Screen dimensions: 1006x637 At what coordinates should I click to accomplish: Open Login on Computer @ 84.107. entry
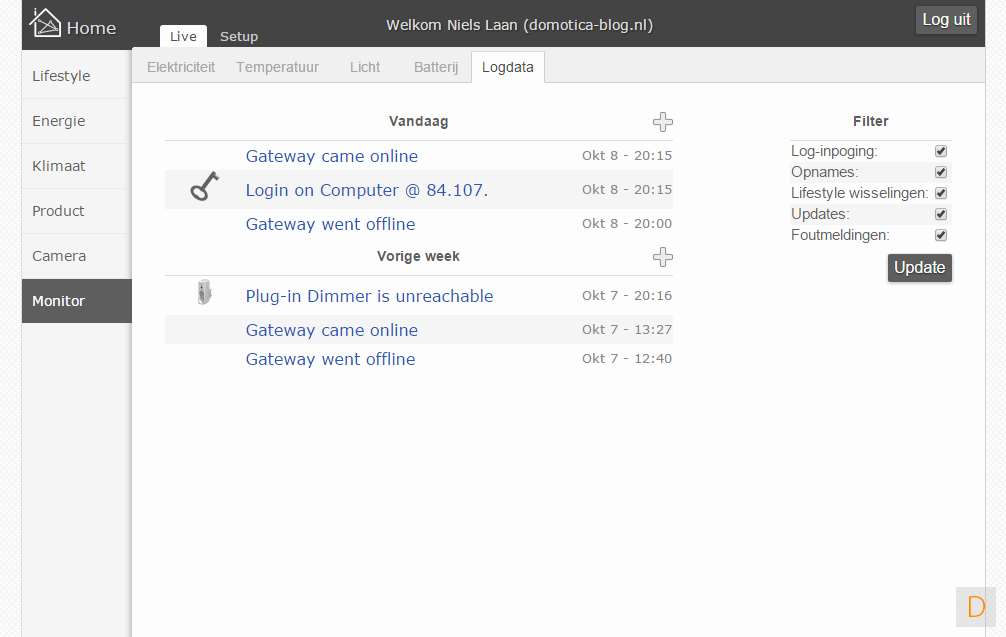pyautogui.click(x=366, y=190)
